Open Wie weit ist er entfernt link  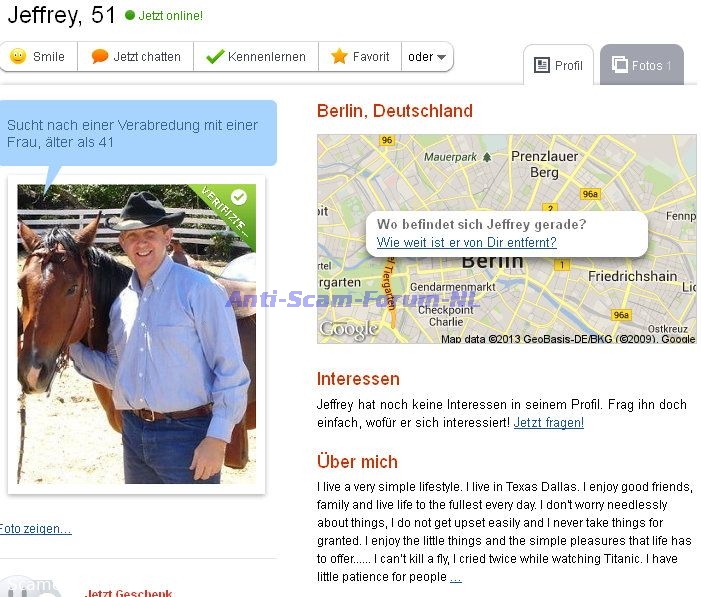[466, 242]
